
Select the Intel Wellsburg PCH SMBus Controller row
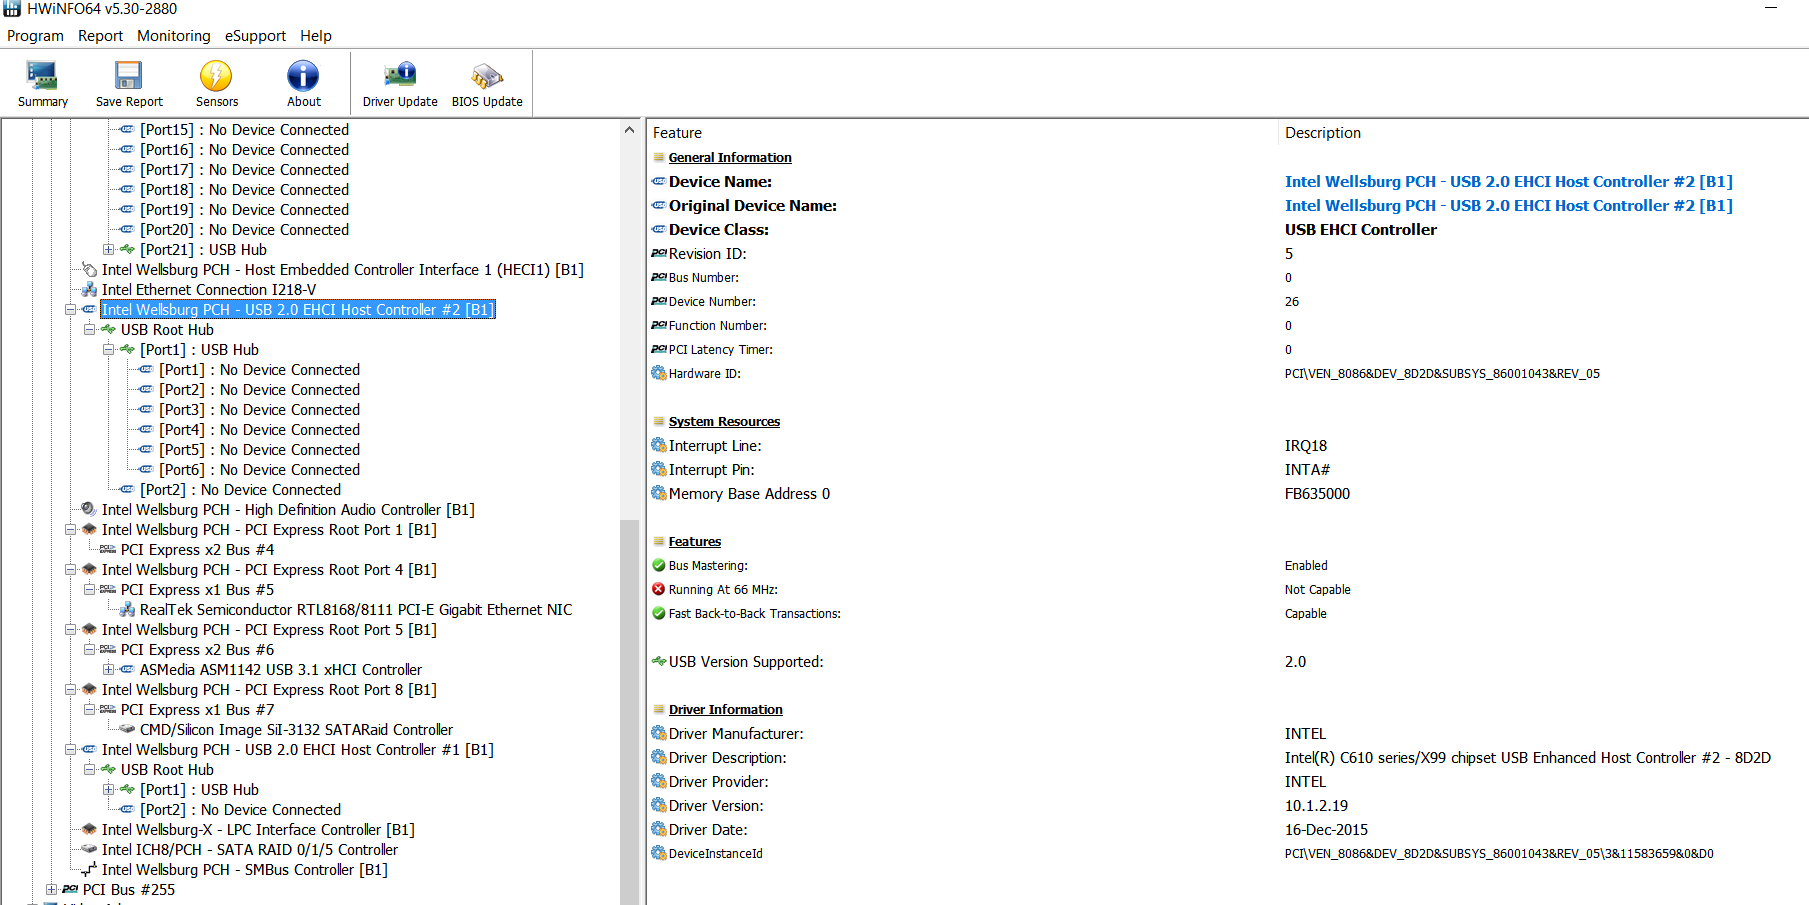click(x=245, y=869)
